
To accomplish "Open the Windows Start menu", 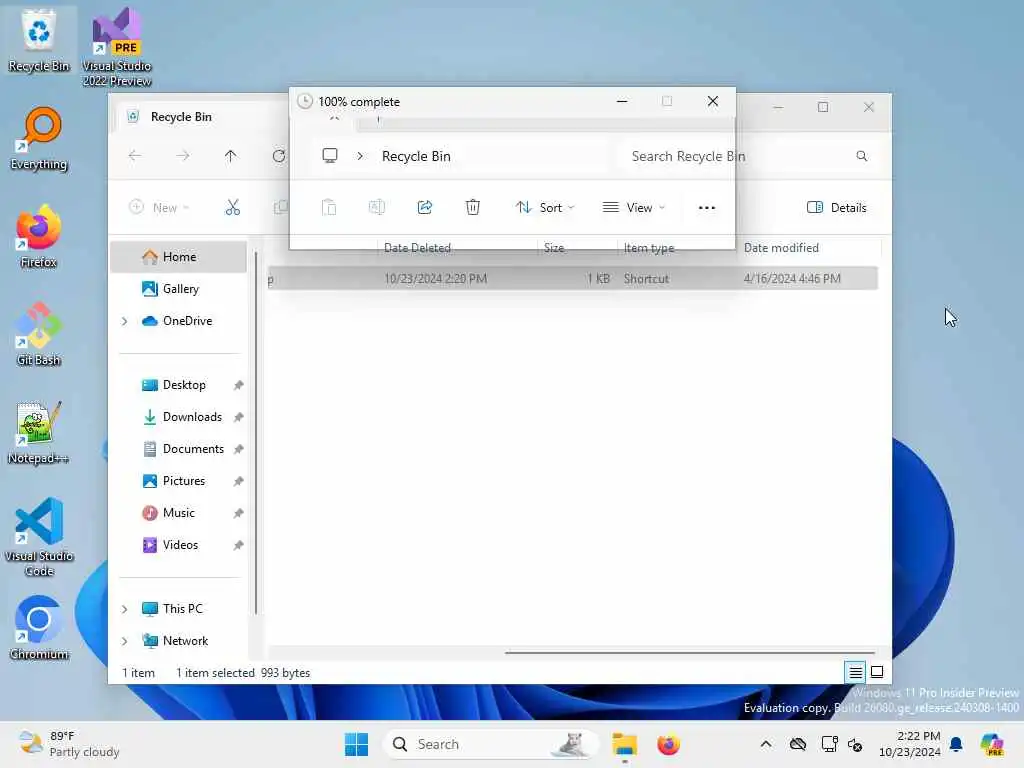I will click(357, 744).
